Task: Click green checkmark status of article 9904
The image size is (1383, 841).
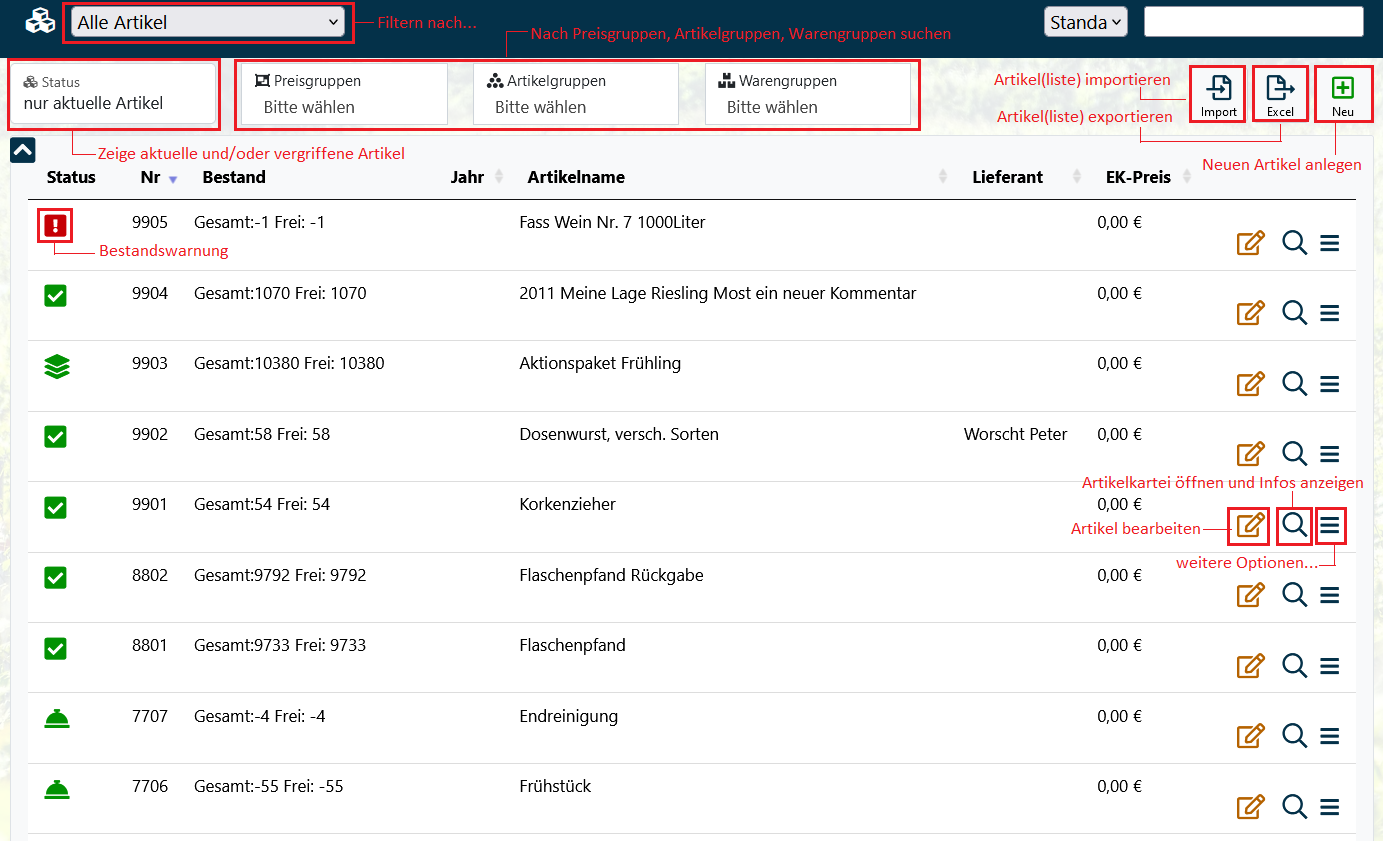Action: [56, 296]
